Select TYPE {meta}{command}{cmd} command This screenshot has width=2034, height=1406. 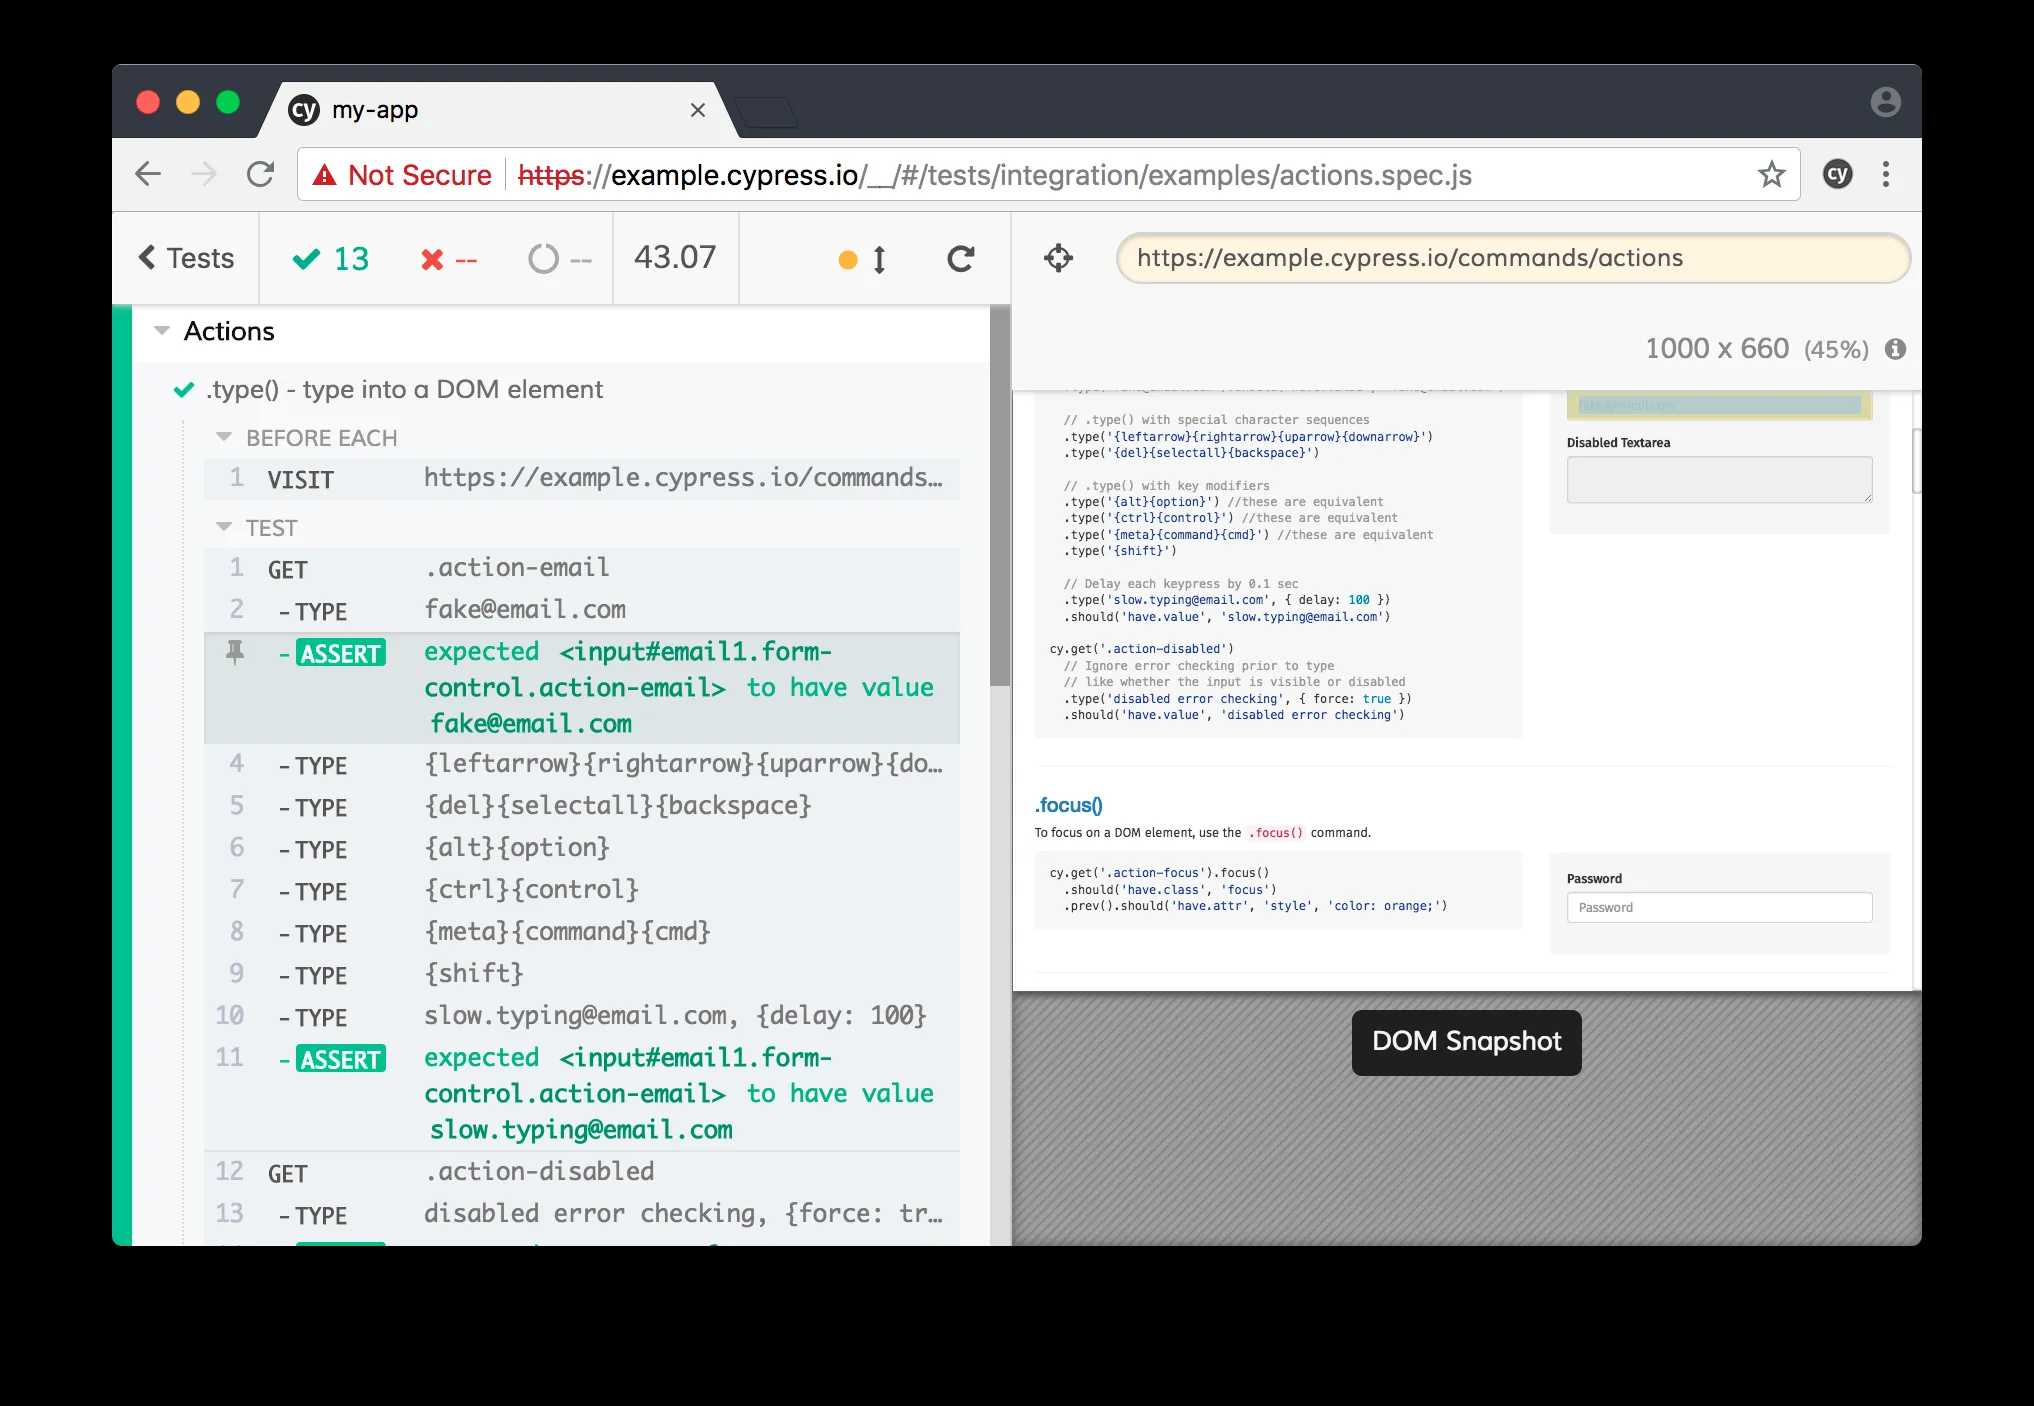click(582, 933)
